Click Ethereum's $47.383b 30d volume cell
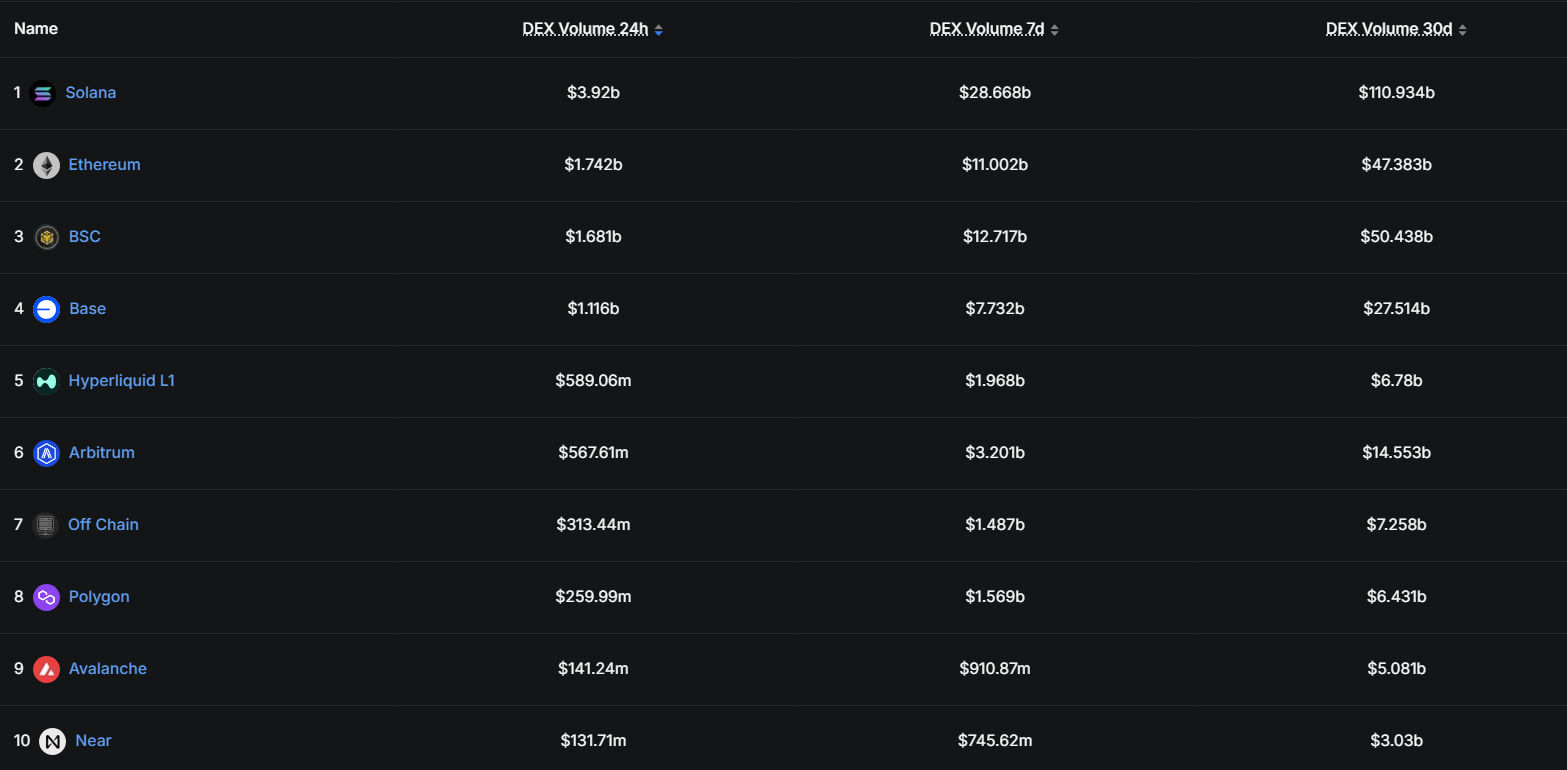The height and width of the screenshot is (770, 1567). 1396,165
